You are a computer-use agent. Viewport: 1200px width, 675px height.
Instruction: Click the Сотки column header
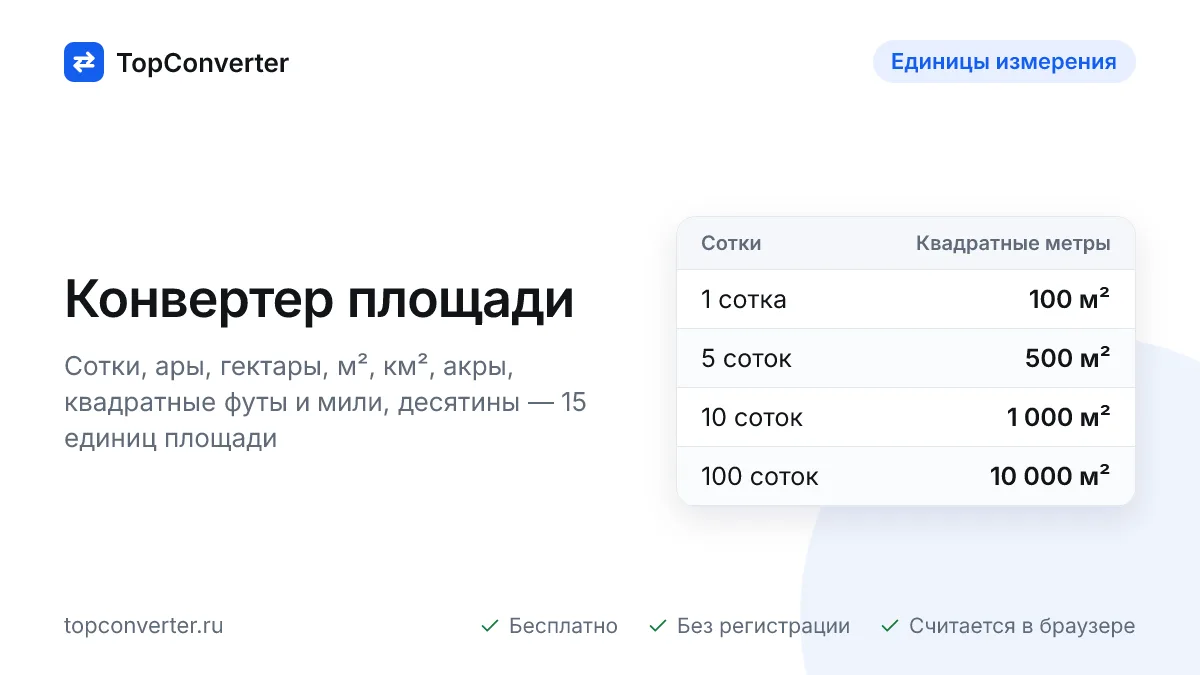(x=731, y=243)
